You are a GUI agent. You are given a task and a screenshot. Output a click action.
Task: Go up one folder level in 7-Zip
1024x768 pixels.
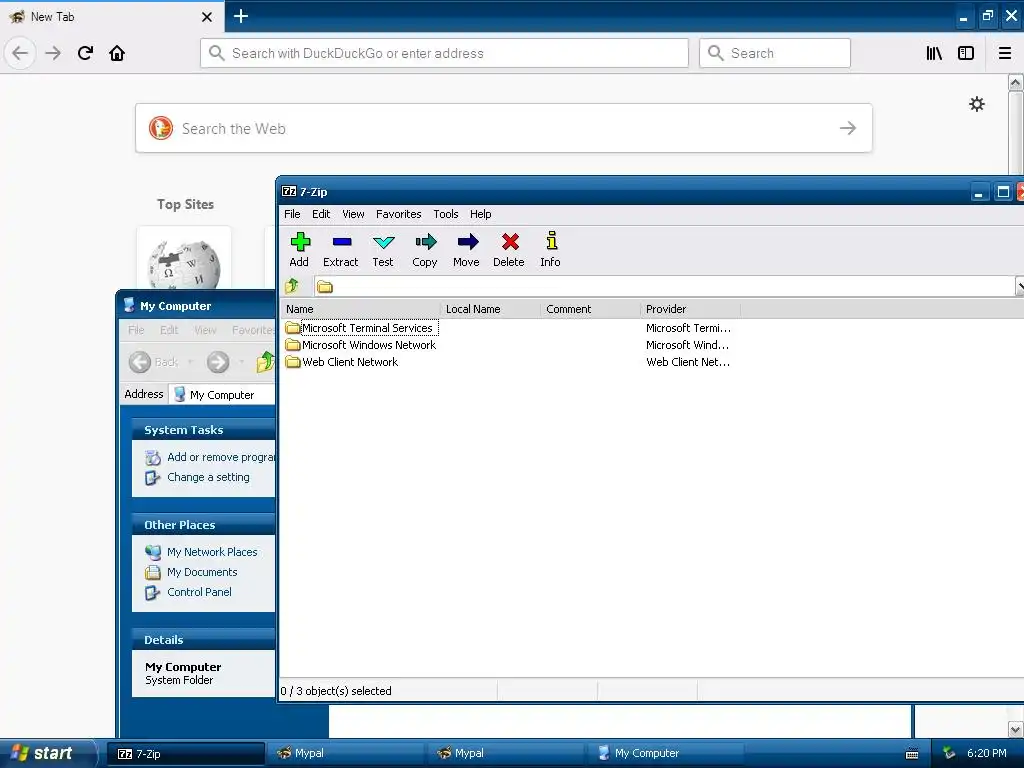click(x=292, y=286)
